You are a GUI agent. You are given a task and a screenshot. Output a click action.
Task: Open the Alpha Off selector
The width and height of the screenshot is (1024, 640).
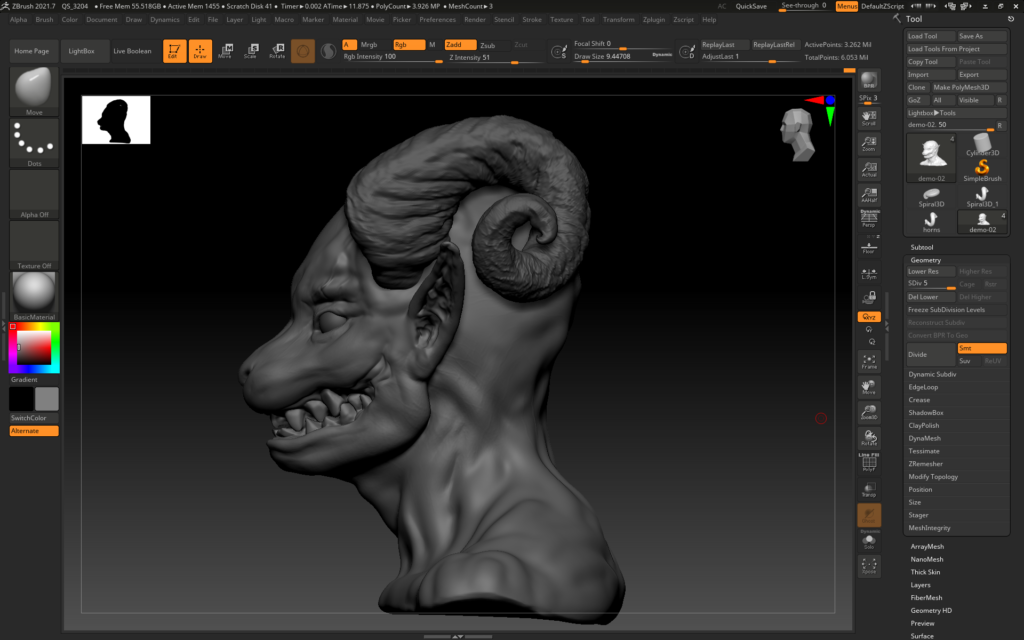[34, 194]
